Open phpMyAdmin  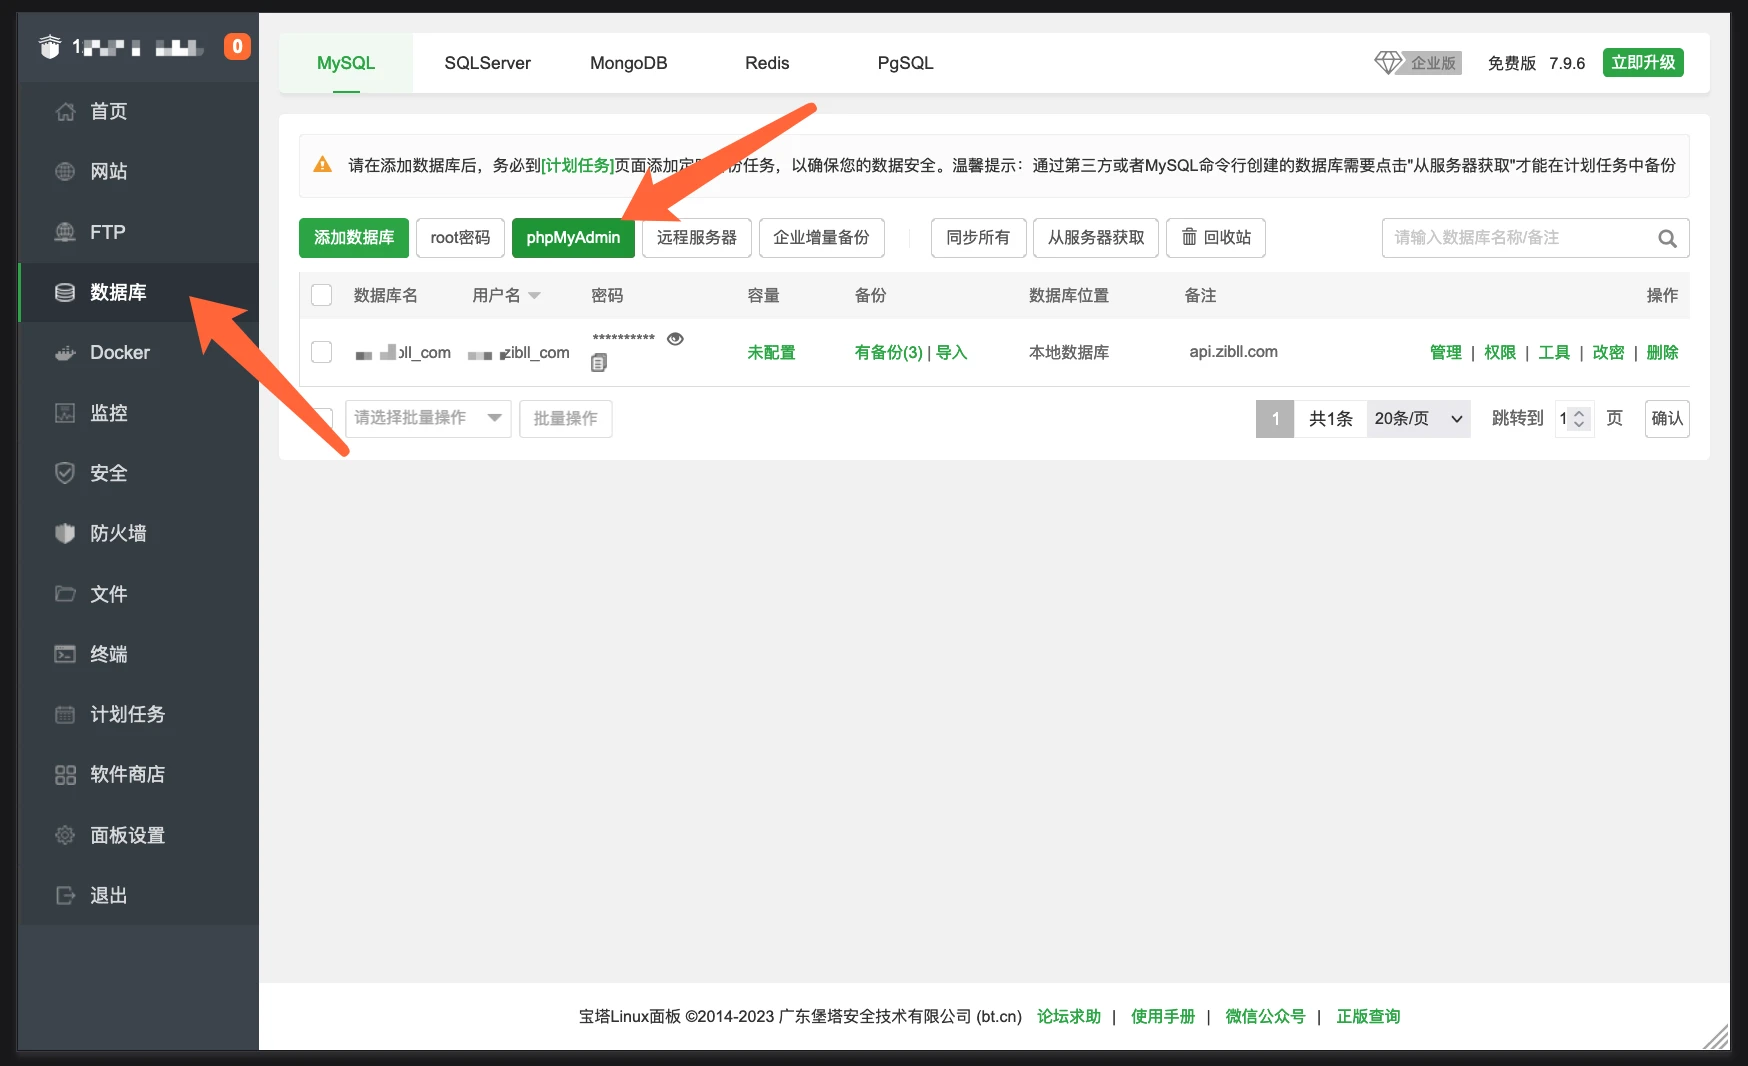573,238
